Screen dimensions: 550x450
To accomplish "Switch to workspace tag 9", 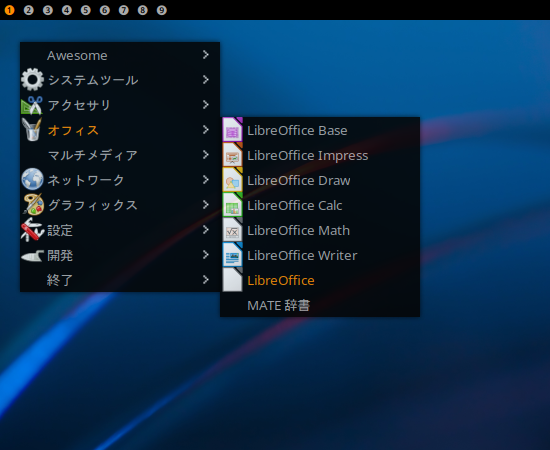I will 161,10.
